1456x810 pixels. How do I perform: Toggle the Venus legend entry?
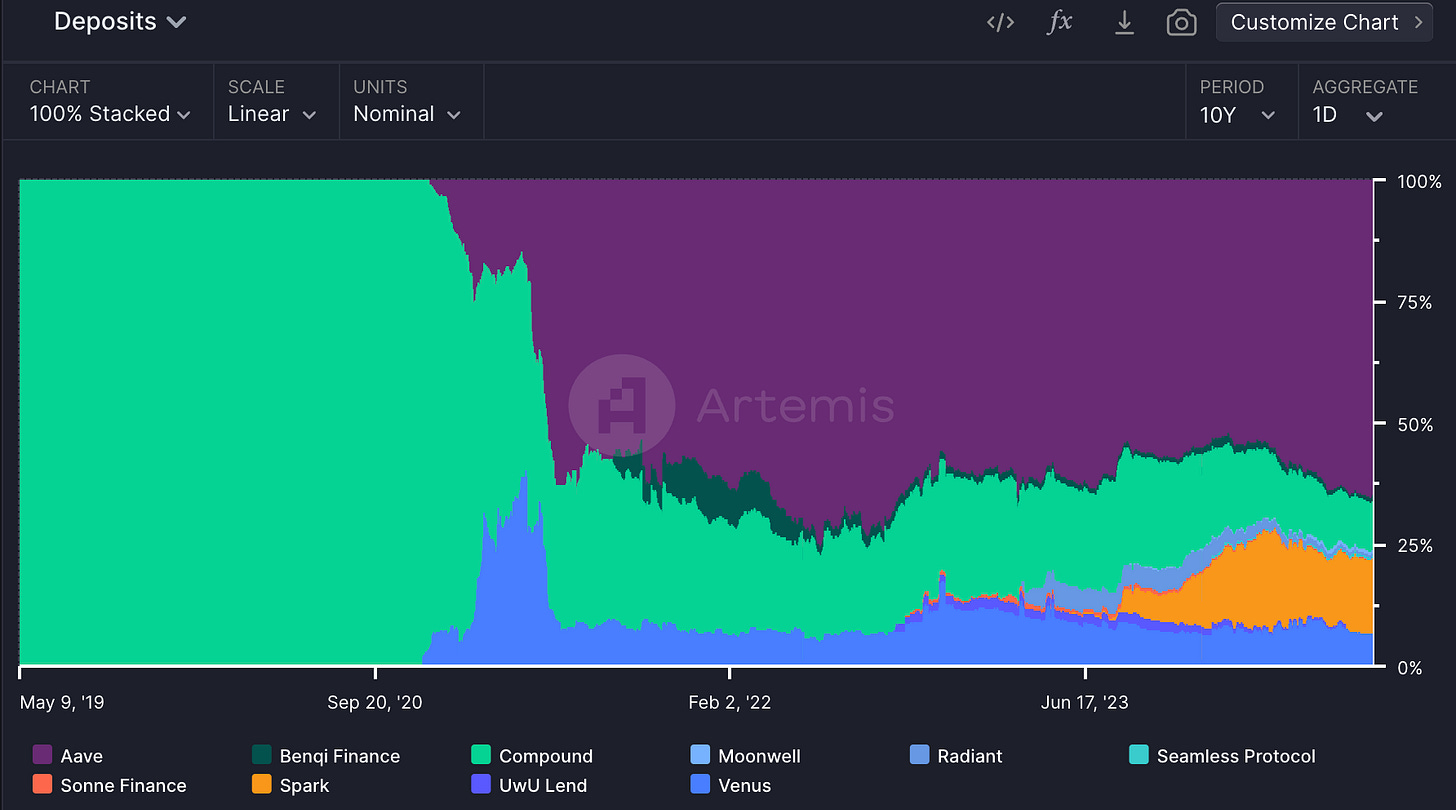click(731, 785)
